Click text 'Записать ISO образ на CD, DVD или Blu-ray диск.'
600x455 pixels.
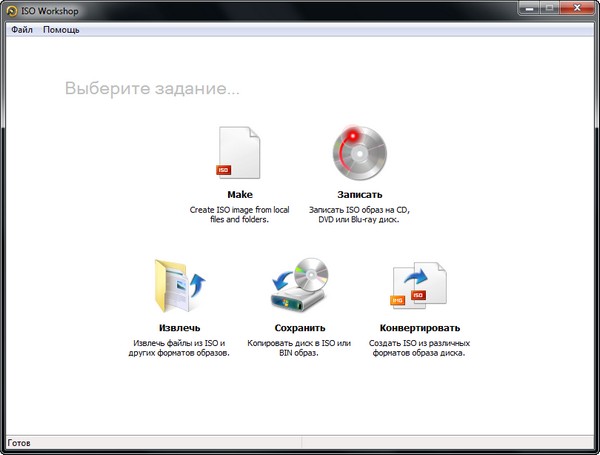(x=359, y=215)
